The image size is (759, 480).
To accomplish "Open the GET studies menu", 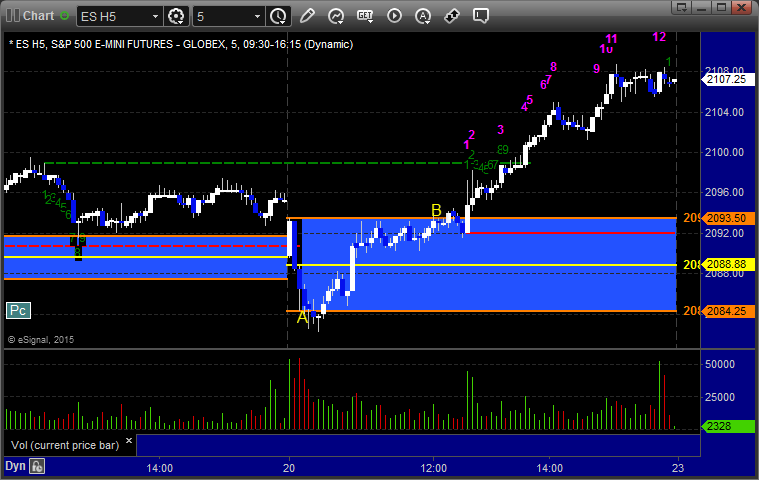I will (x=365, y=16).
